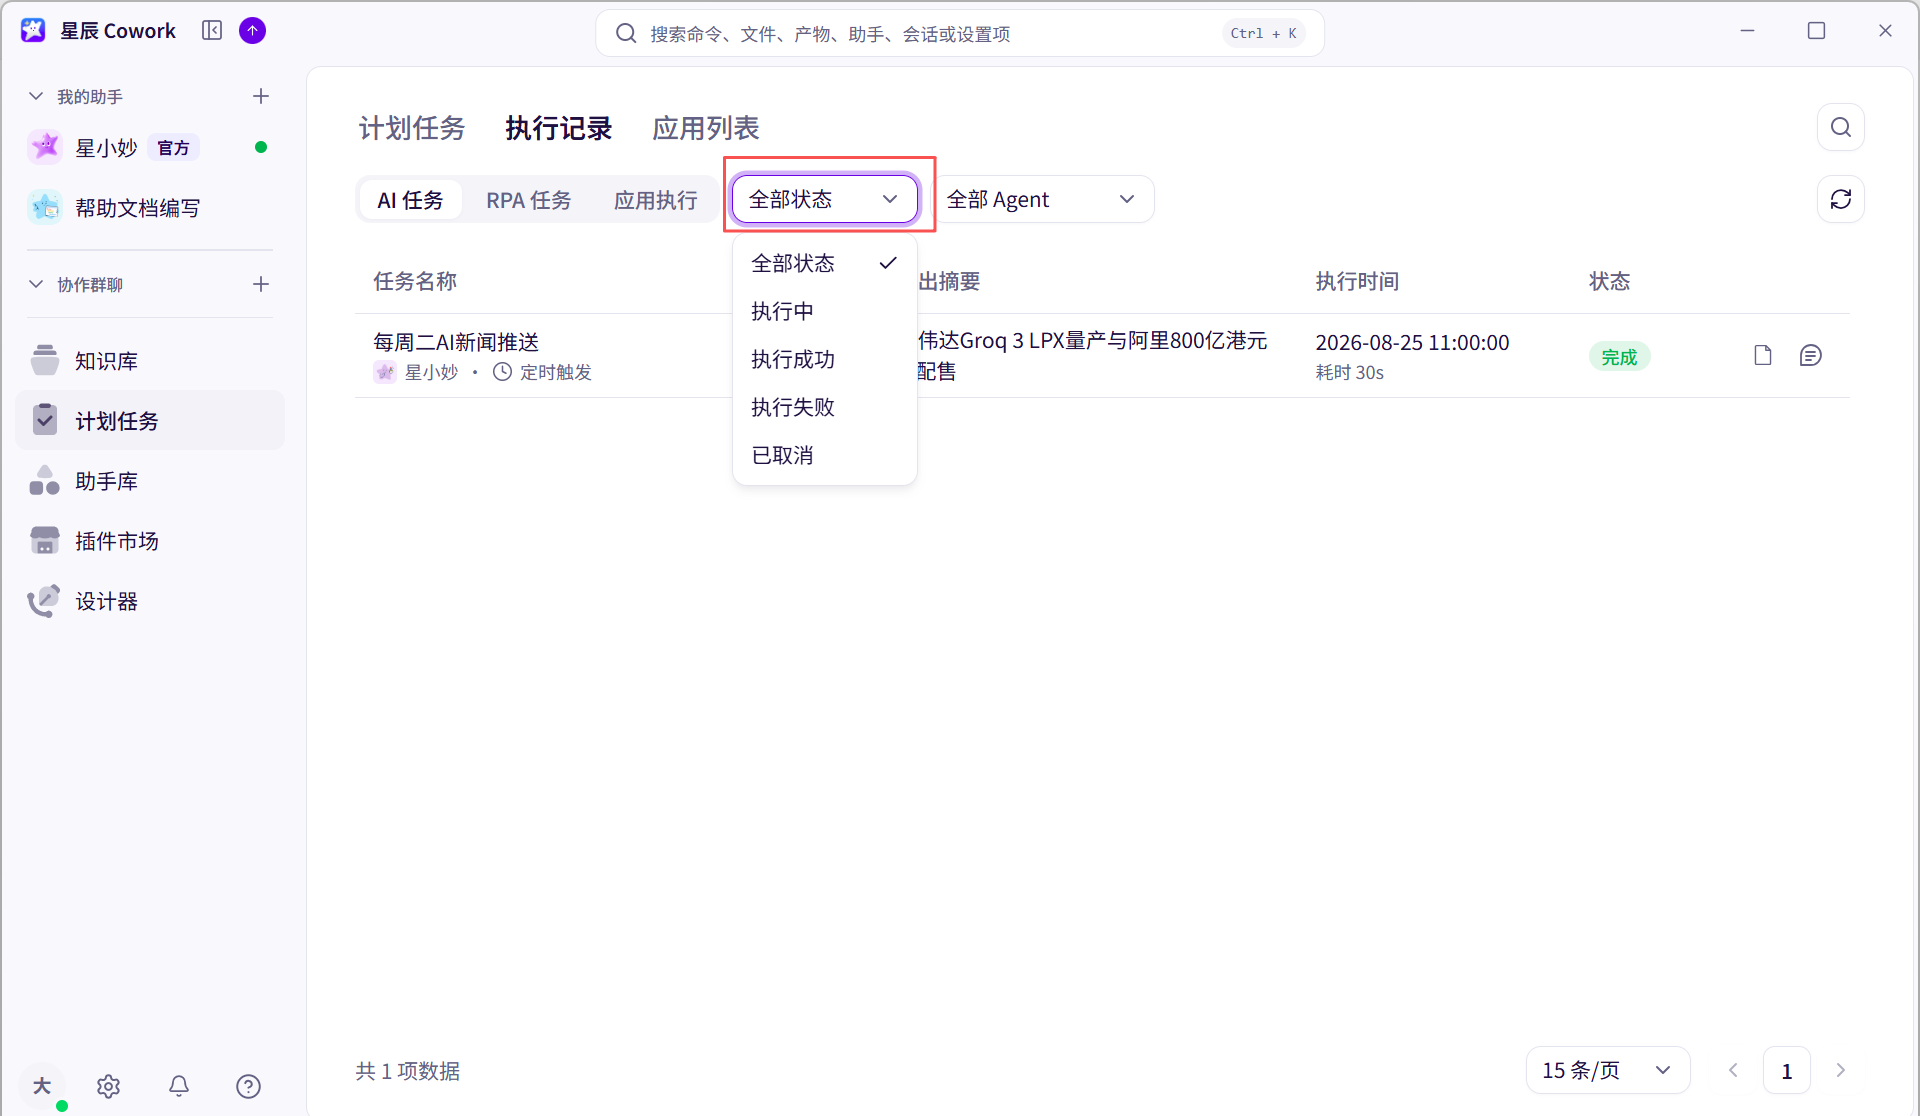
Task: Select 执行中 status option
Action: [825, 311]
